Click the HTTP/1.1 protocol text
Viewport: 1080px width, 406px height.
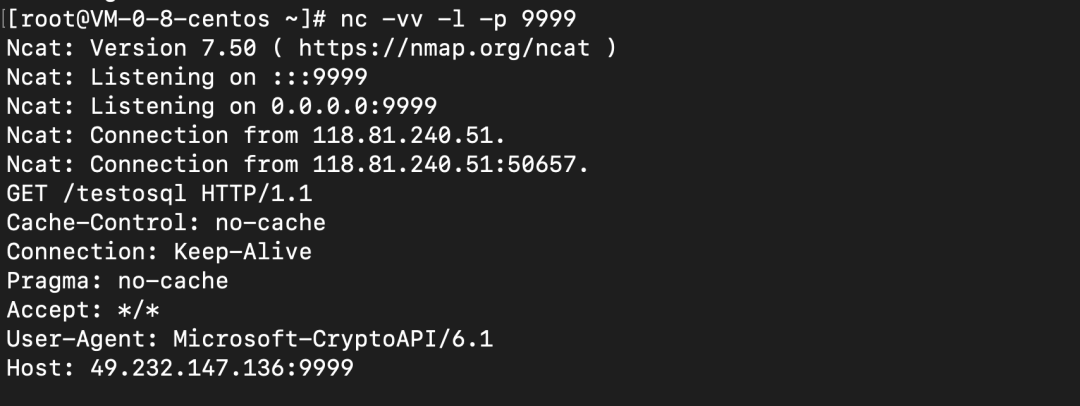[x=257, y=194]
